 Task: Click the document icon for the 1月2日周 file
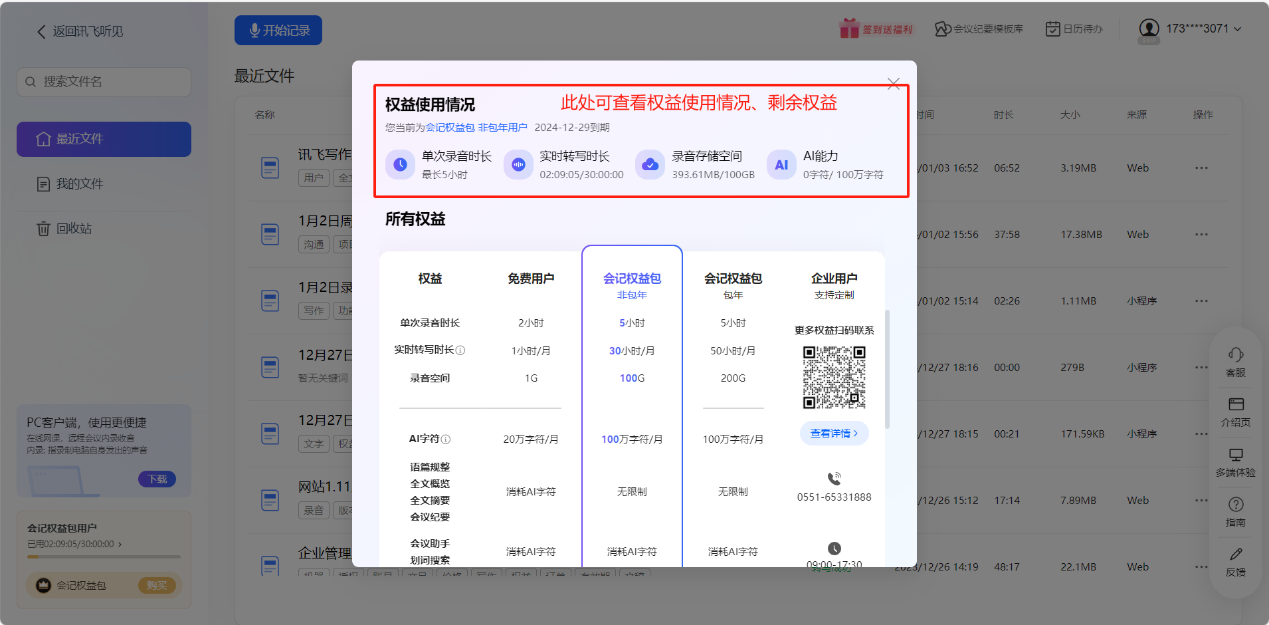coord(270,234)
